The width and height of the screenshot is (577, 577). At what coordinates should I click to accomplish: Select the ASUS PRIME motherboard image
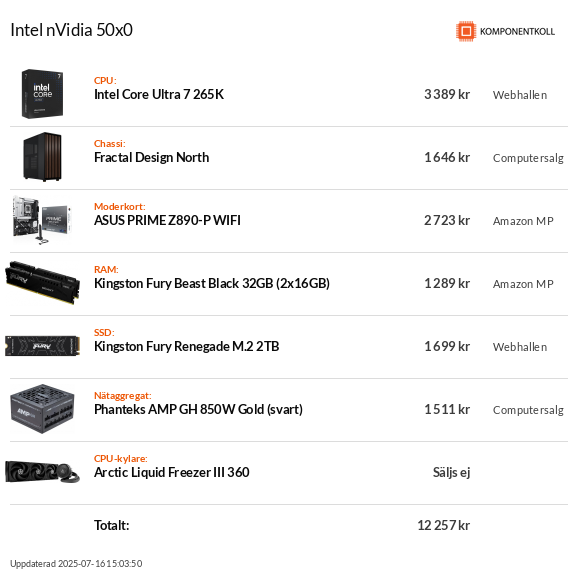pyautogui.click(x=42, y=220)
